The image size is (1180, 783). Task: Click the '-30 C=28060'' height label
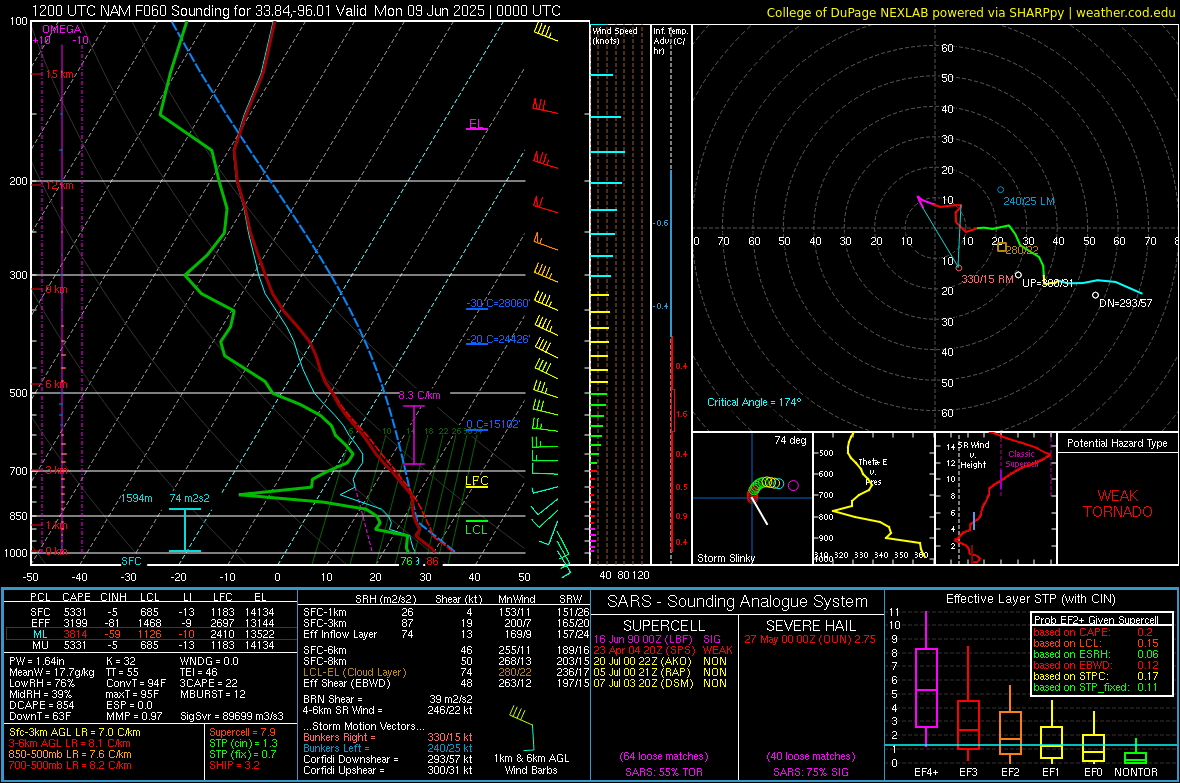498,303
